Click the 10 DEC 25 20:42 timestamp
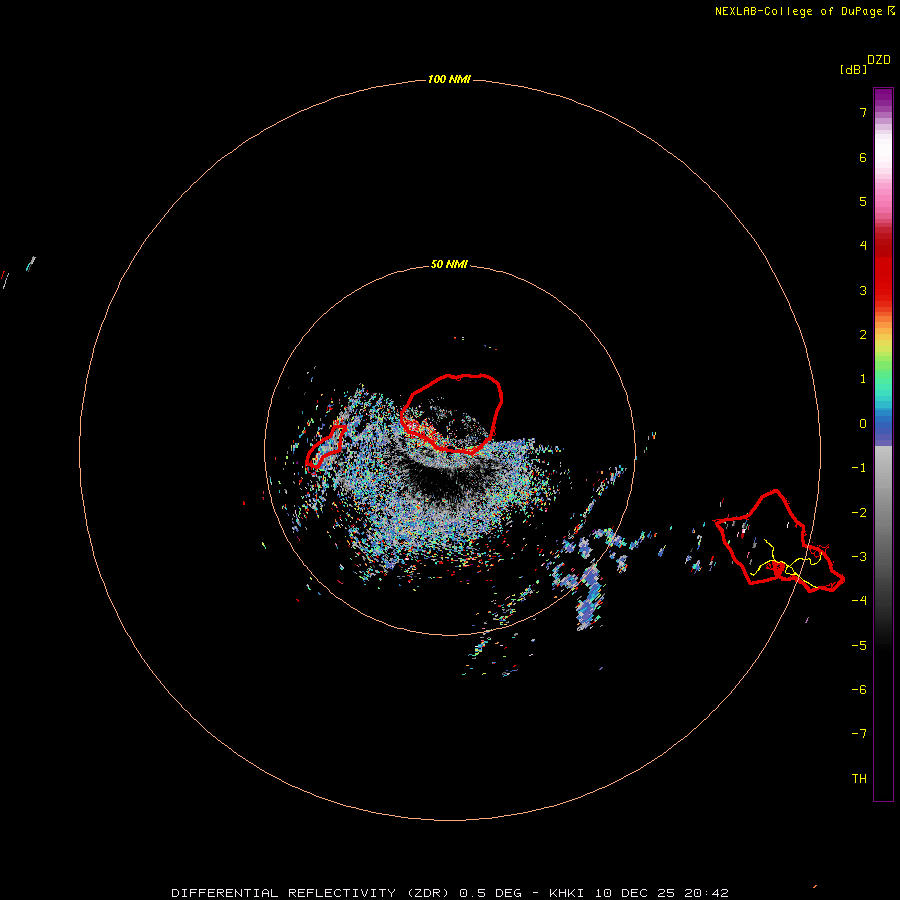This screenshot has width=900, height=900. (661, 893)
